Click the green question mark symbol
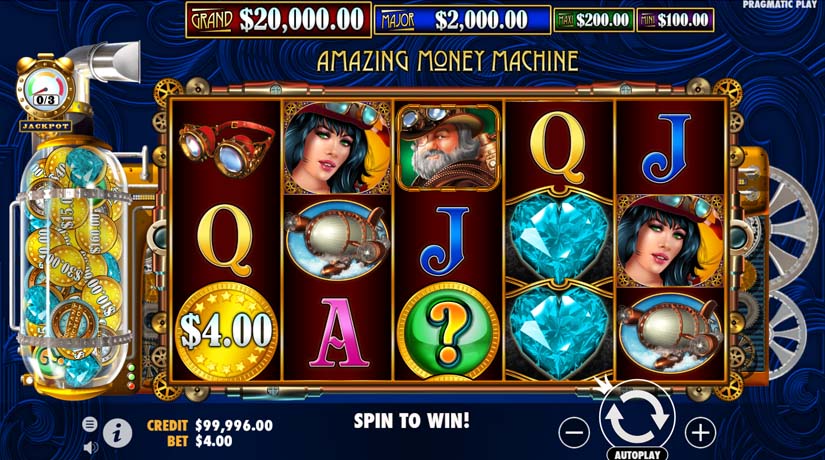825x460 pixels. pyautogui.click(x=448, y=332)
